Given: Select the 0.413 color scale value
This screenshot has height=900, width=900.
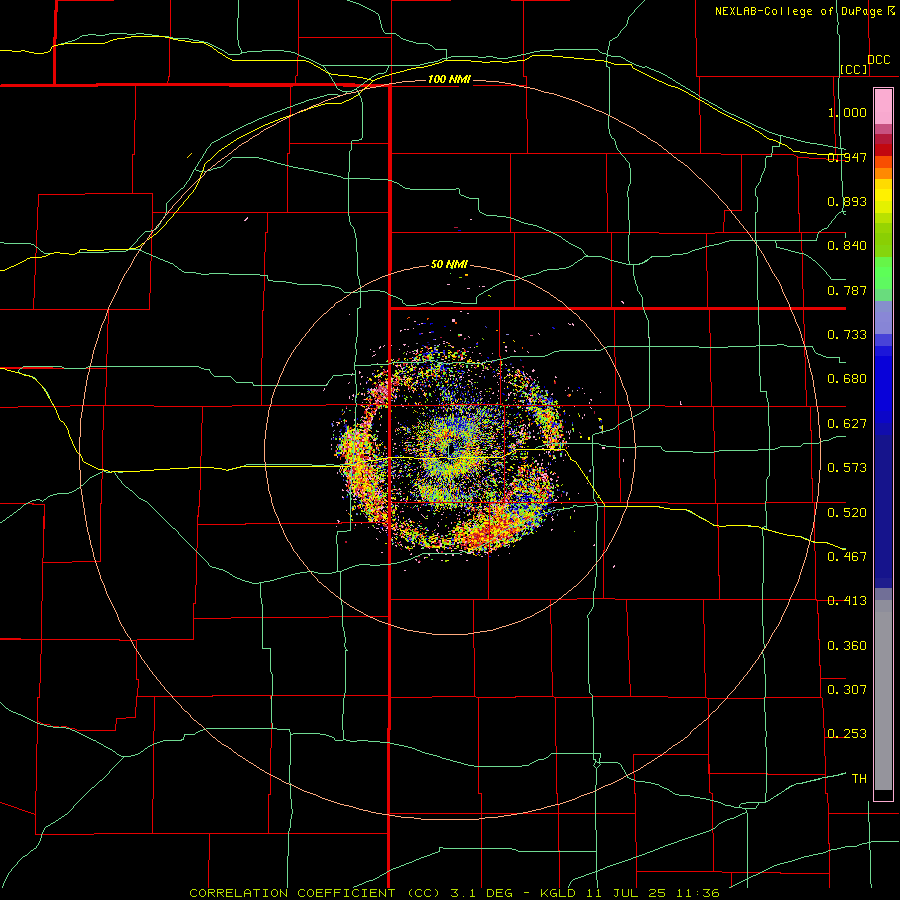Looking at the screenshot, I should [x=847, y=601].
